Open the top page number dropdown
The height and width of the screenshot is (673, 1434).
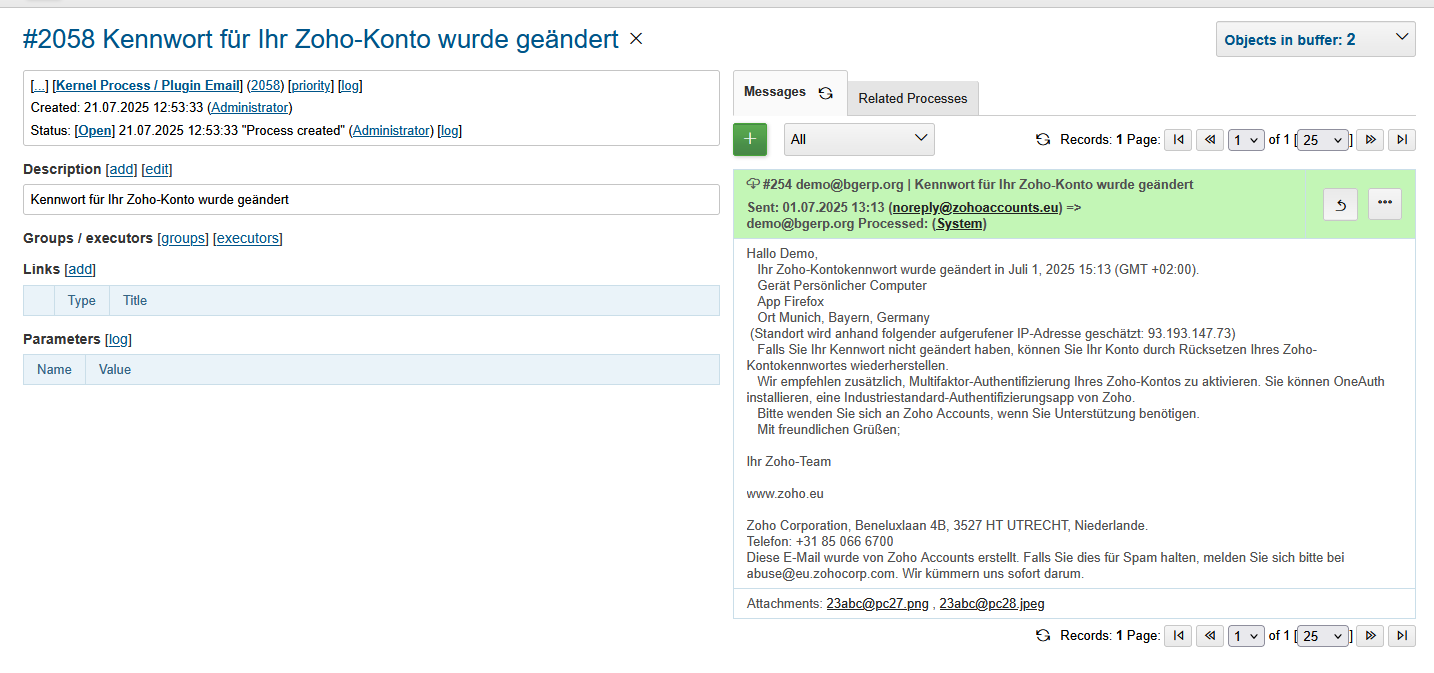[x=1246, y=140]
